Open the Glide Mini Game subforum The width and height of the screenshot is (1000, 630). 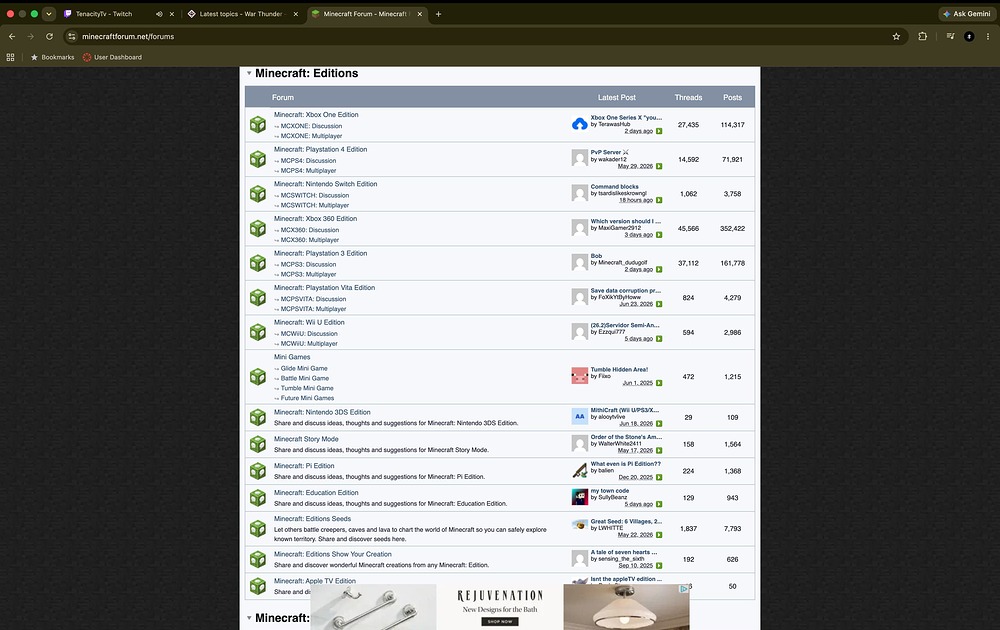click(x=304, y=369)
